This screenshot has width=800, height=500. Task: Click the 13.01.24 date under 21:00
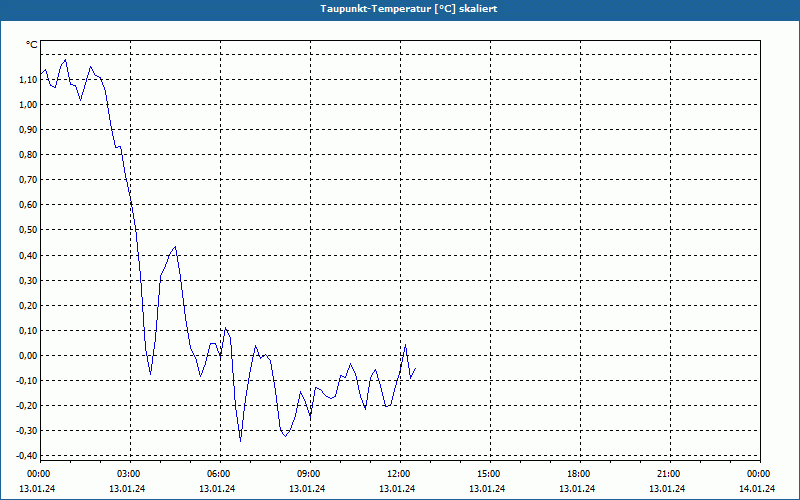(667, 488)
